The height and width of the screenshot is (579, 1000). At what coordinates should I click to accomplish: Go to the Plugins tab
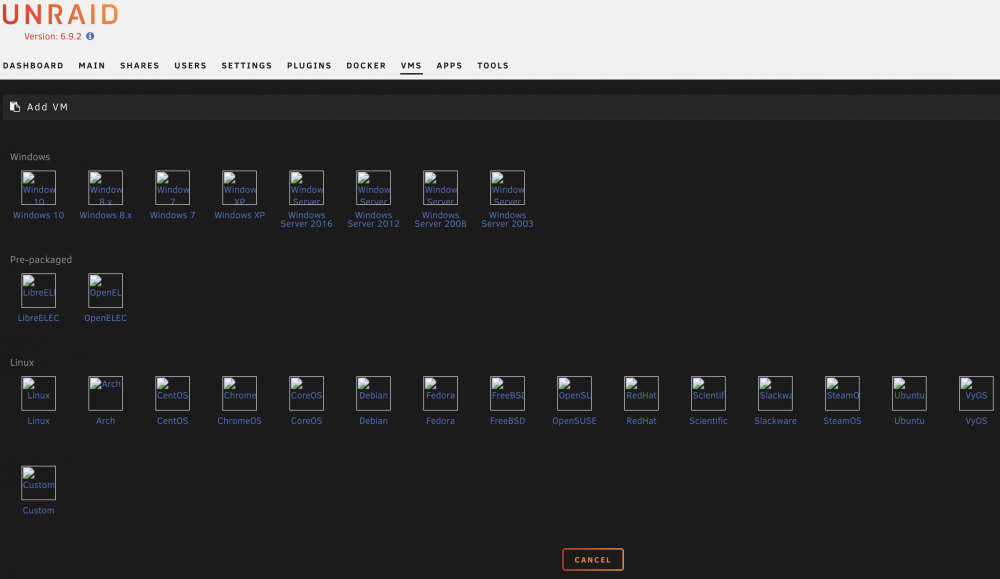pos(309,66)
